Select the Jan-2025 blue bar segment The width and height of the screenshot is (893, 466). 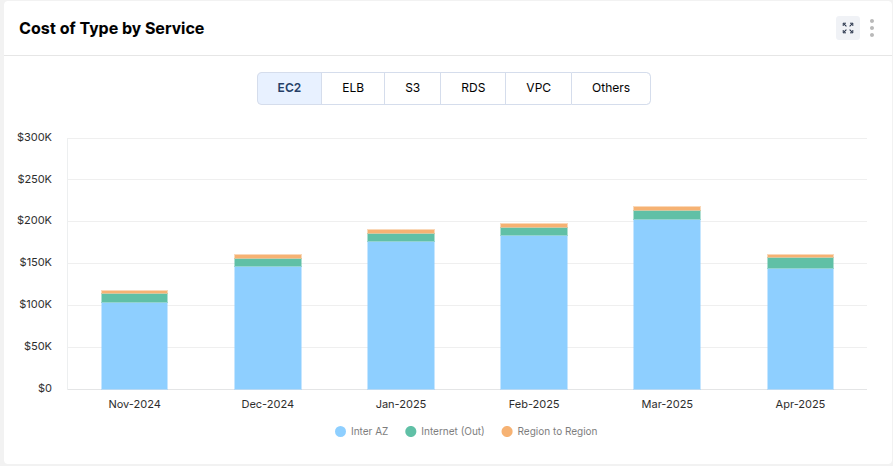[x=401, y=315]
